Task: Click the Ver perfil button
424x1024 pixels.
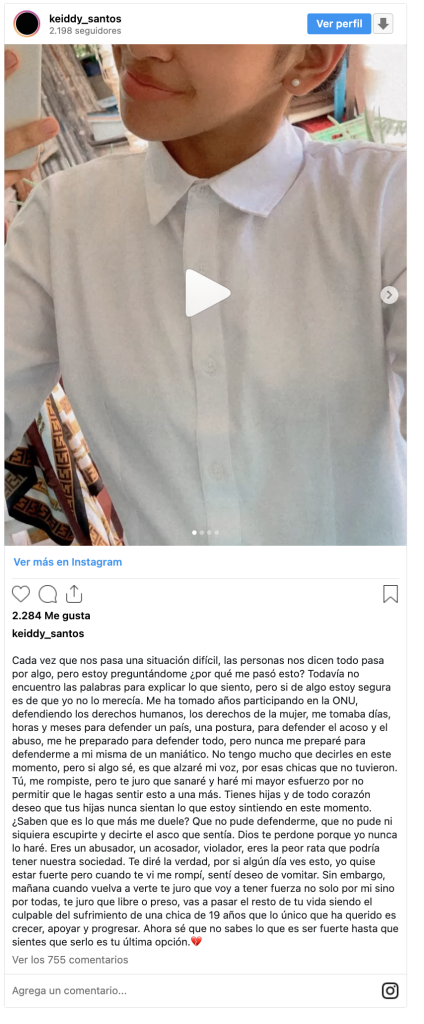Action: tap(339, 24)
